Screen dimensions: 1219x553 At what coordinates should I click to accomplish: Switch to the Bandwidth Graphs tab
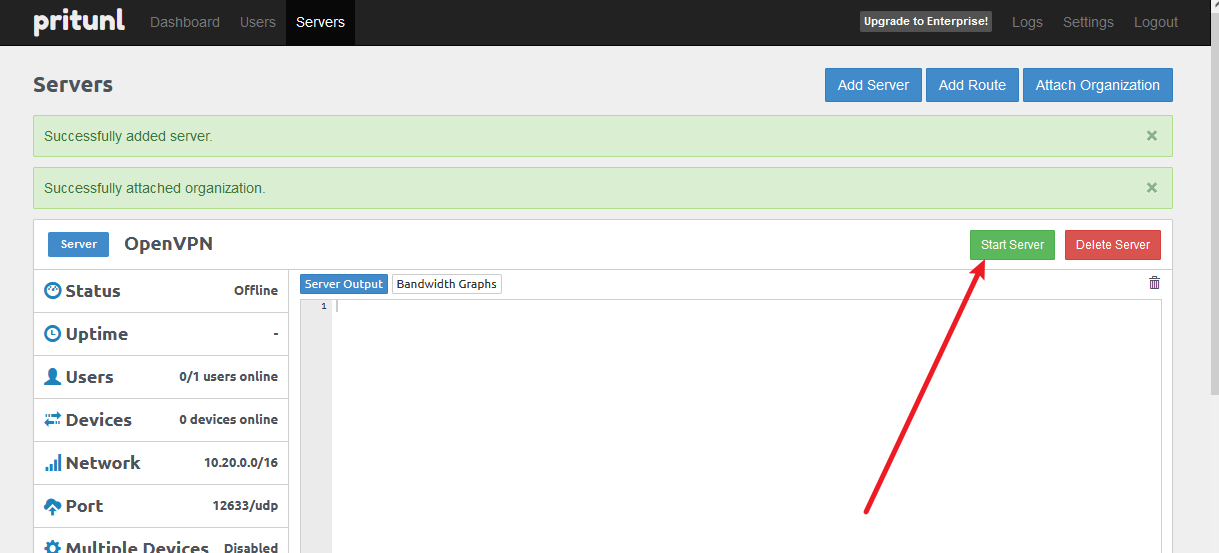click(446, 284)
